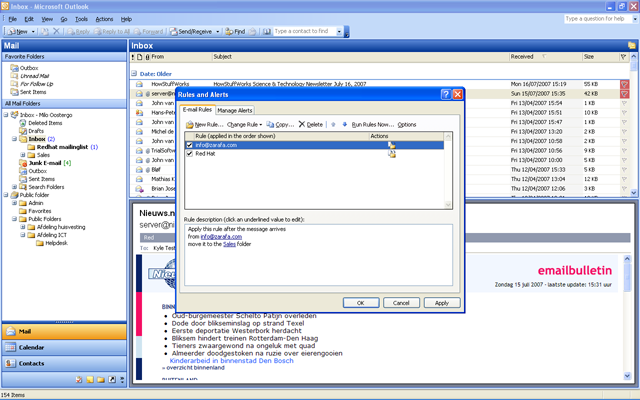Open Kinderarbeid in binnenstad Den Bosch link

(231, 361)
